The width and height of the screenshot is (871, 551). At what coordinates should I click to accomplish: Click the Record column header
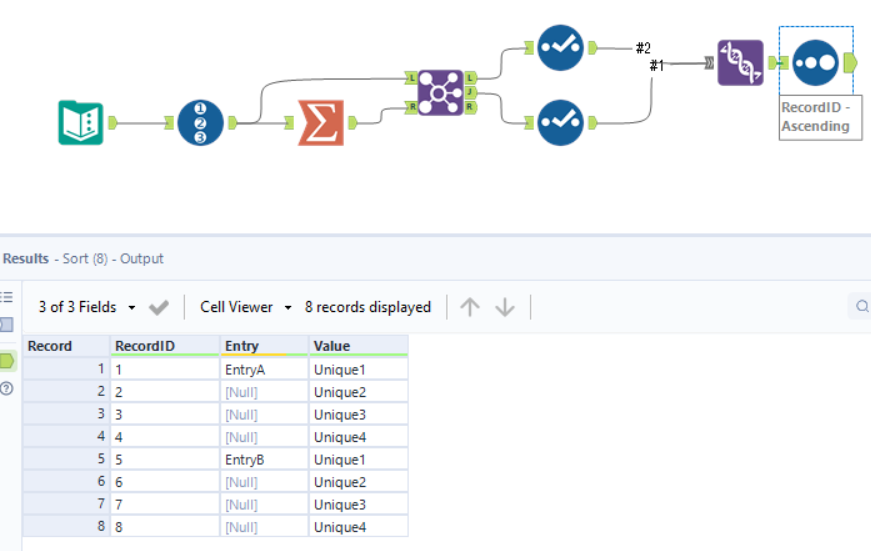[x=66, y=345]
